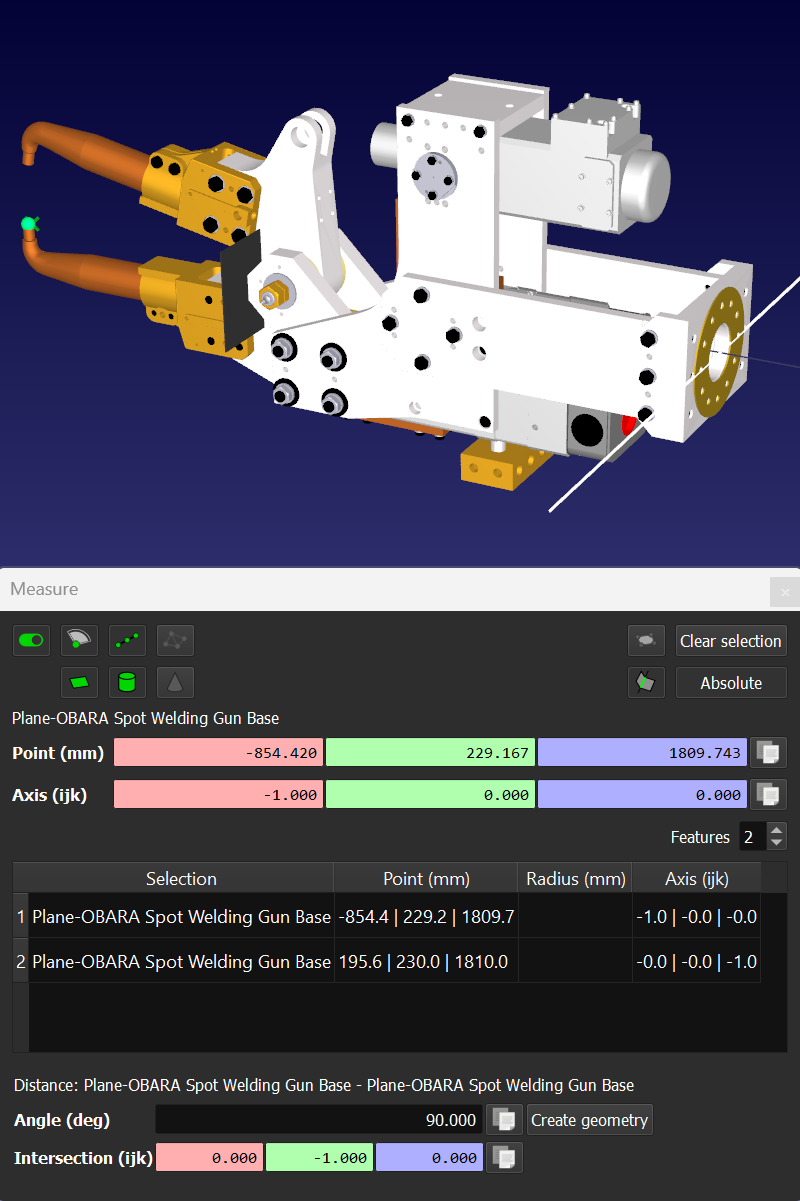The height and width of the screenshot is (1201, 800).
Task: Select the angle measurement tool
Action: click(79, 640)
